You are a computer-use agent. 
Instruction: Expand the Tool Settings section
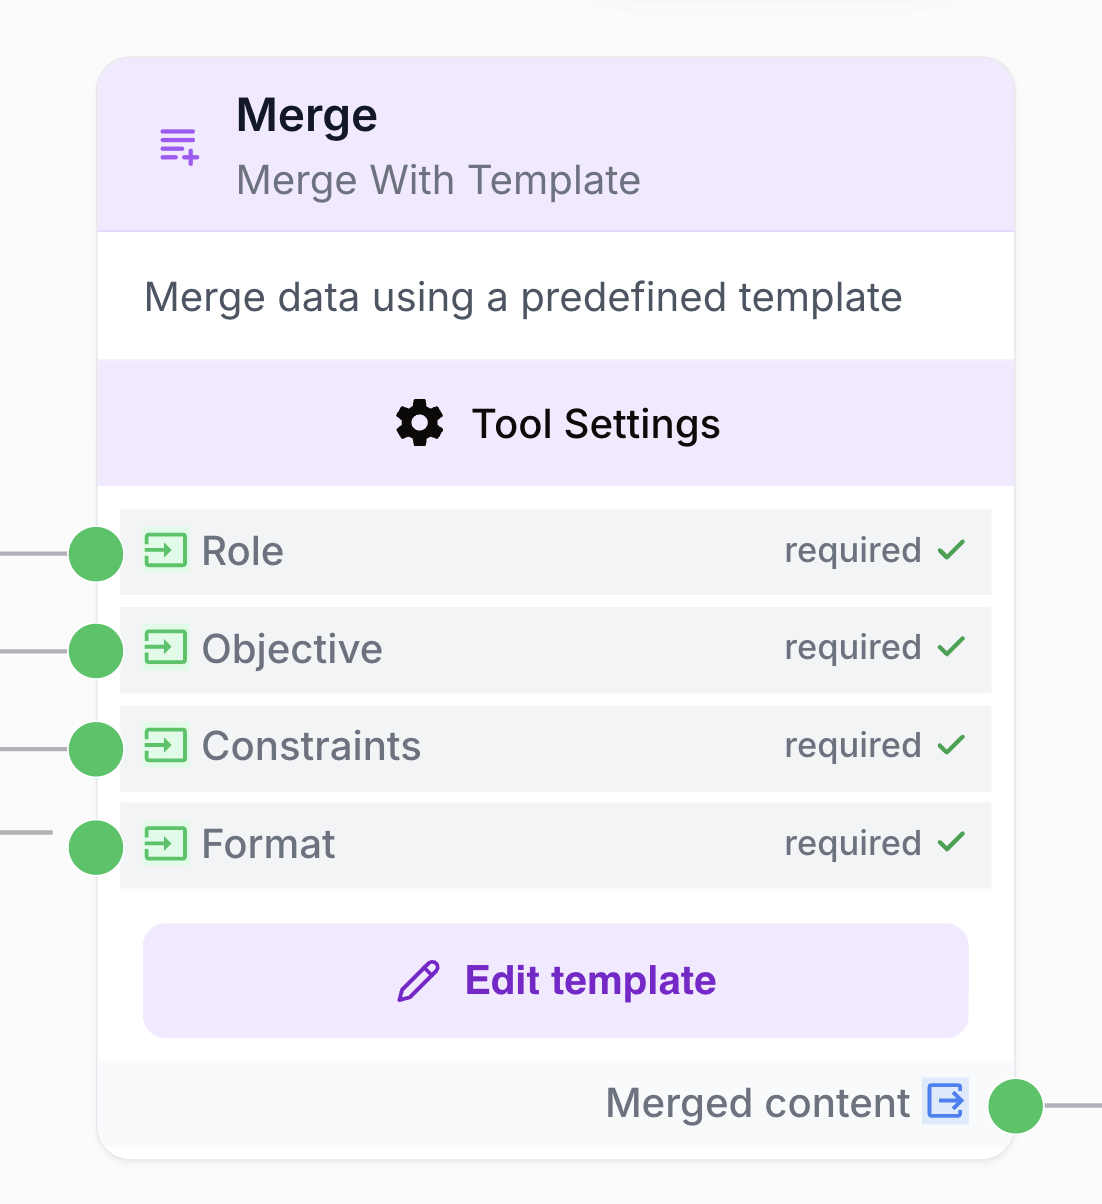point(556,422)
